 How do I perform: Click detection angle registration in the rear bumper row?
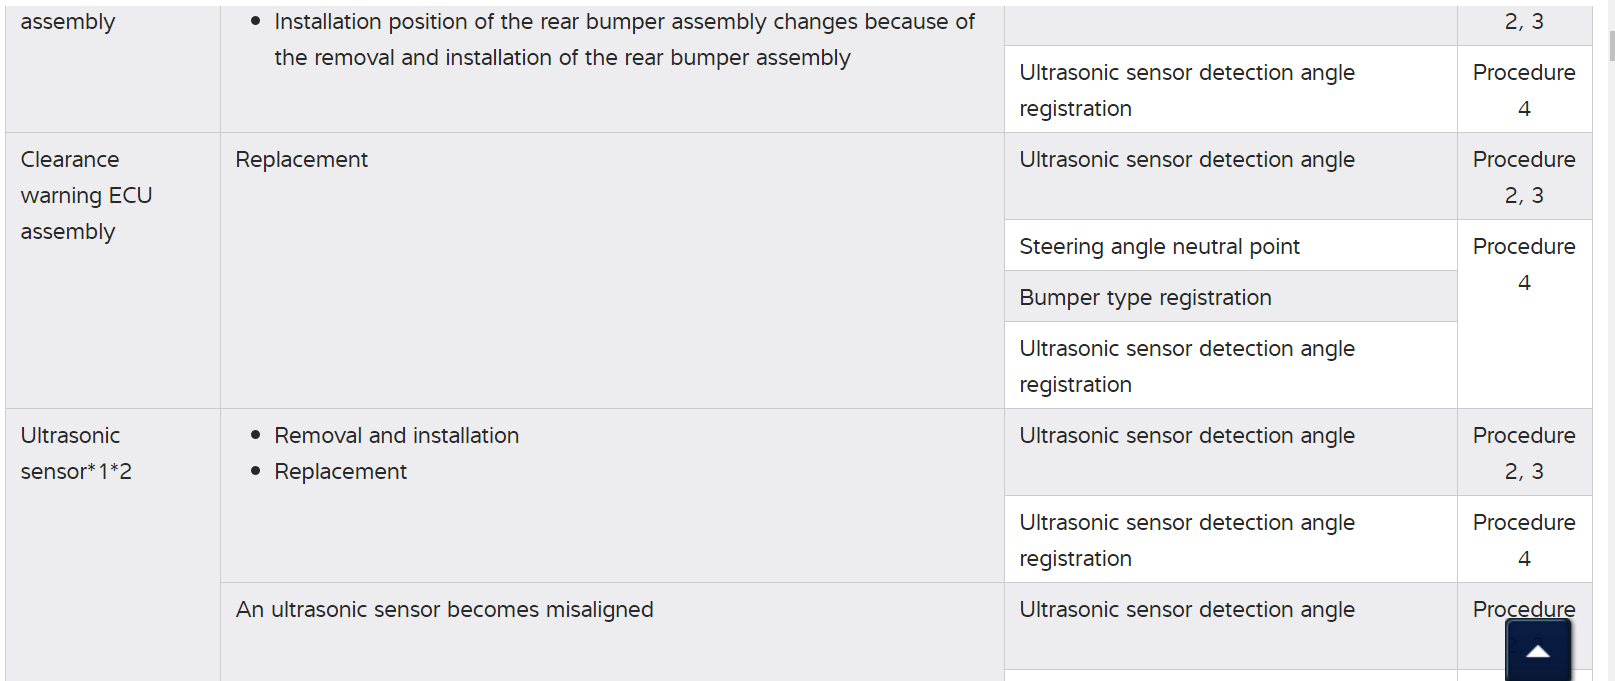click(1186, 91)
